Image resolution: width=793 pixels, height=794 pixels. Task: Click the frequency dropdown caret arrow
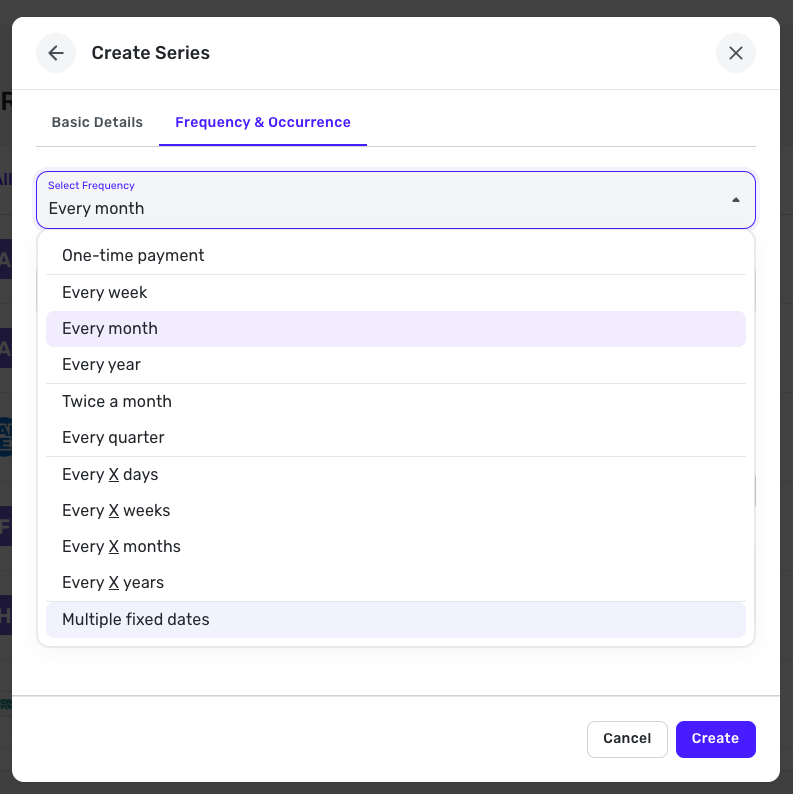click(x=736, y=200)
